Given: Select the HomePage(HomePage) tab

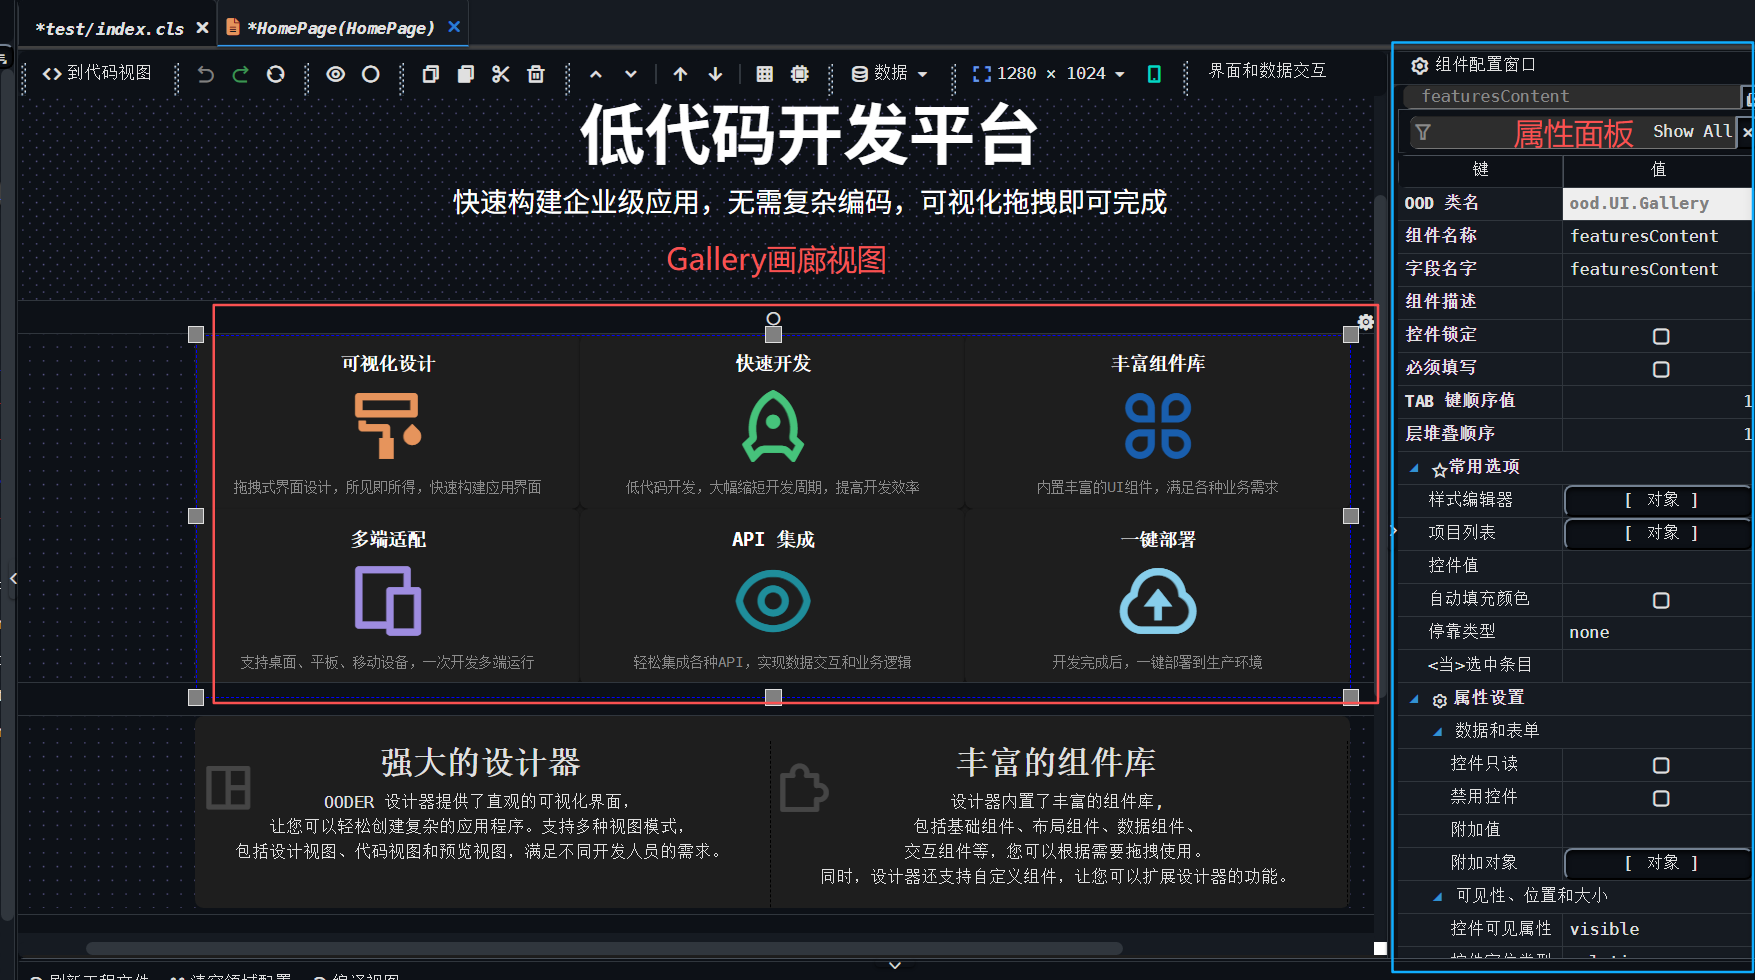Looking at the screenshot, I should pyautogui.click(x=341, y=28).
